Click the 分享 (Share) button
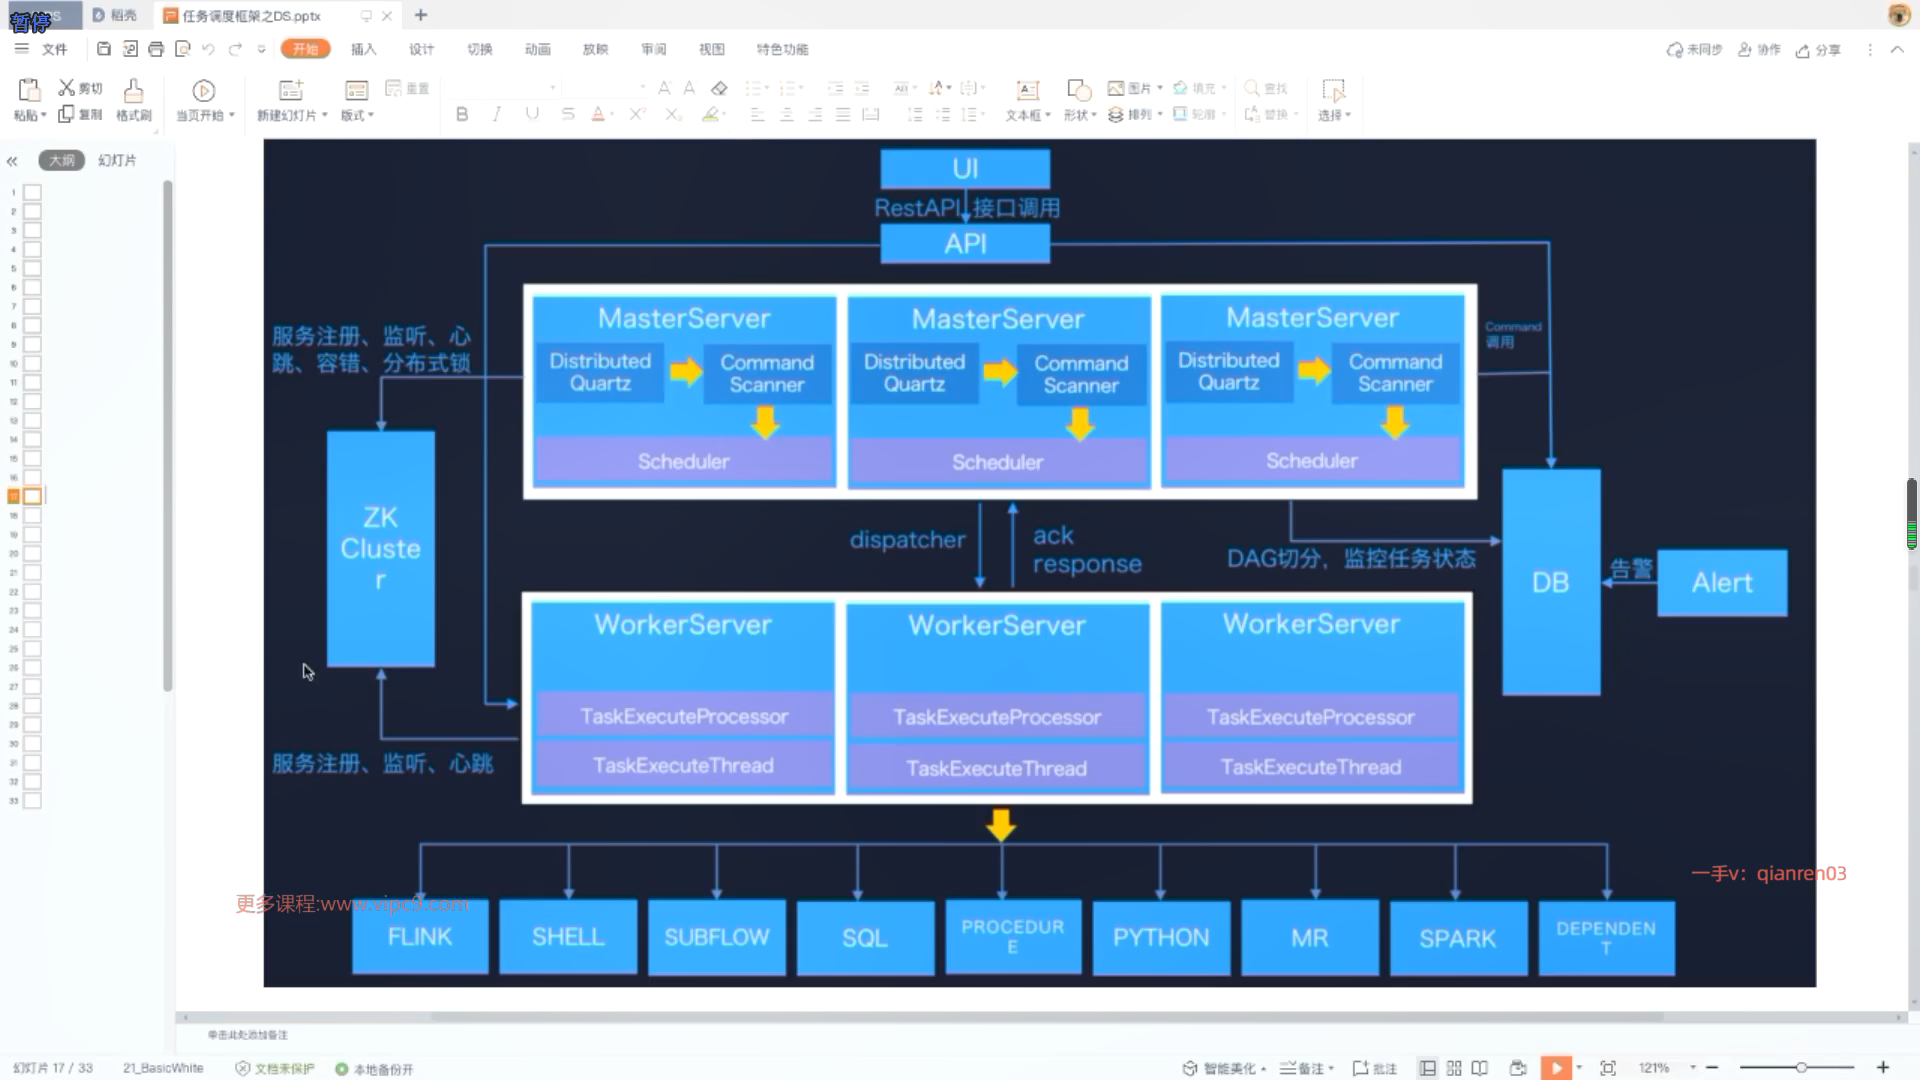This screenshot has height=1080, width=1920. click(1818, 50)
